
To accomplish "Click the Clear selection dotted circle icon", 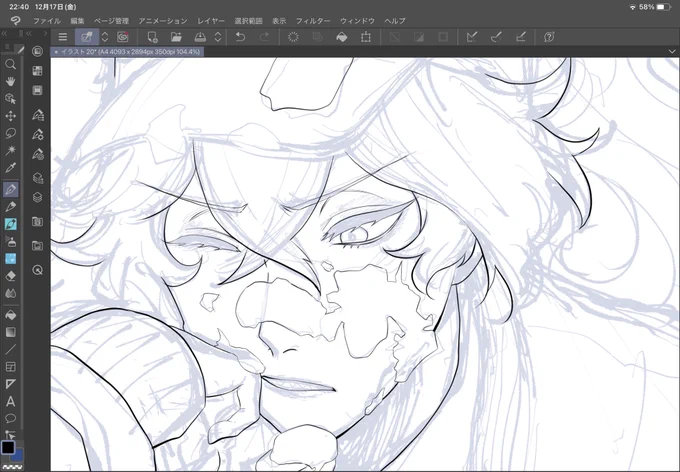I will pos(293,37).
